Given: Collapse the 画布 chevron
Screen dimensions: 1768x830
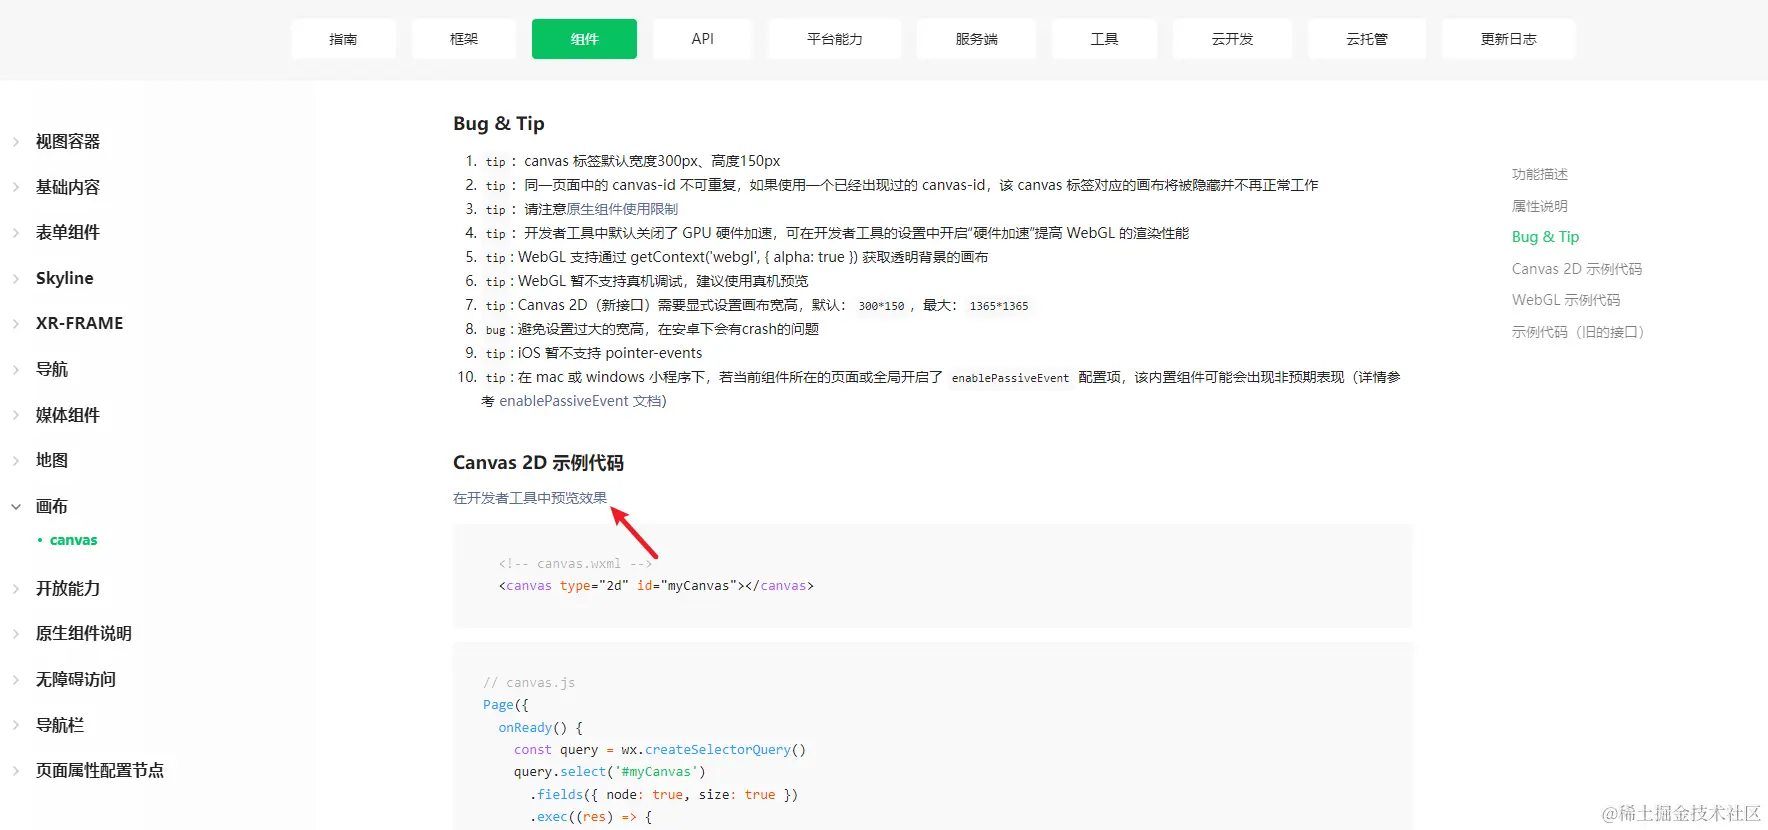Looking at the screenshot, I should [x=16, y=507].
